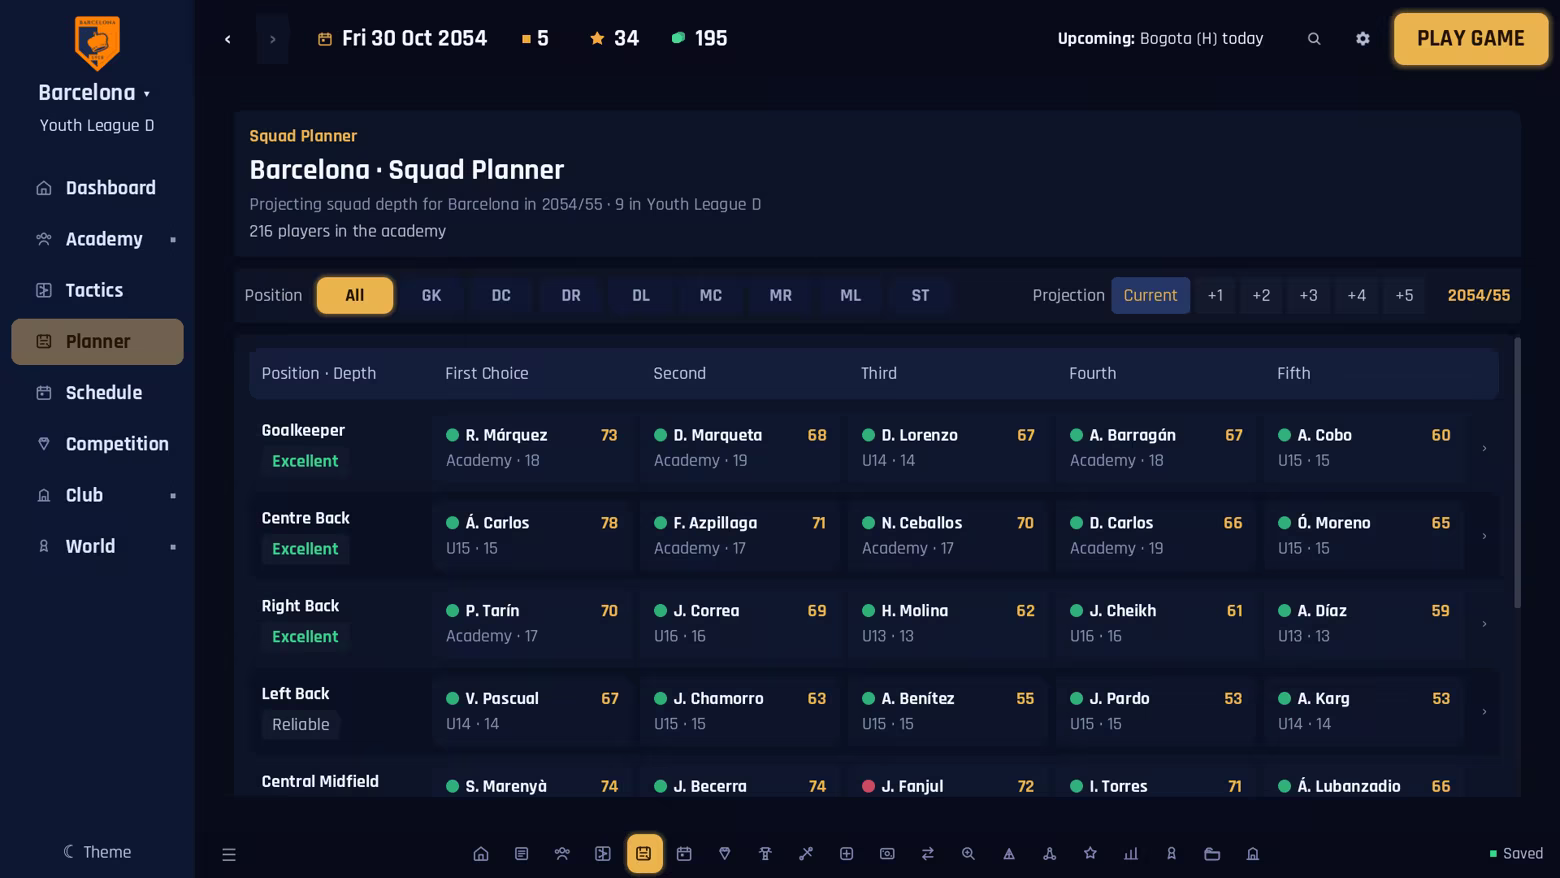The image size is (1560, 878).
Task: Expand the Centre Back row chevron
Action: pos(1484,536)
